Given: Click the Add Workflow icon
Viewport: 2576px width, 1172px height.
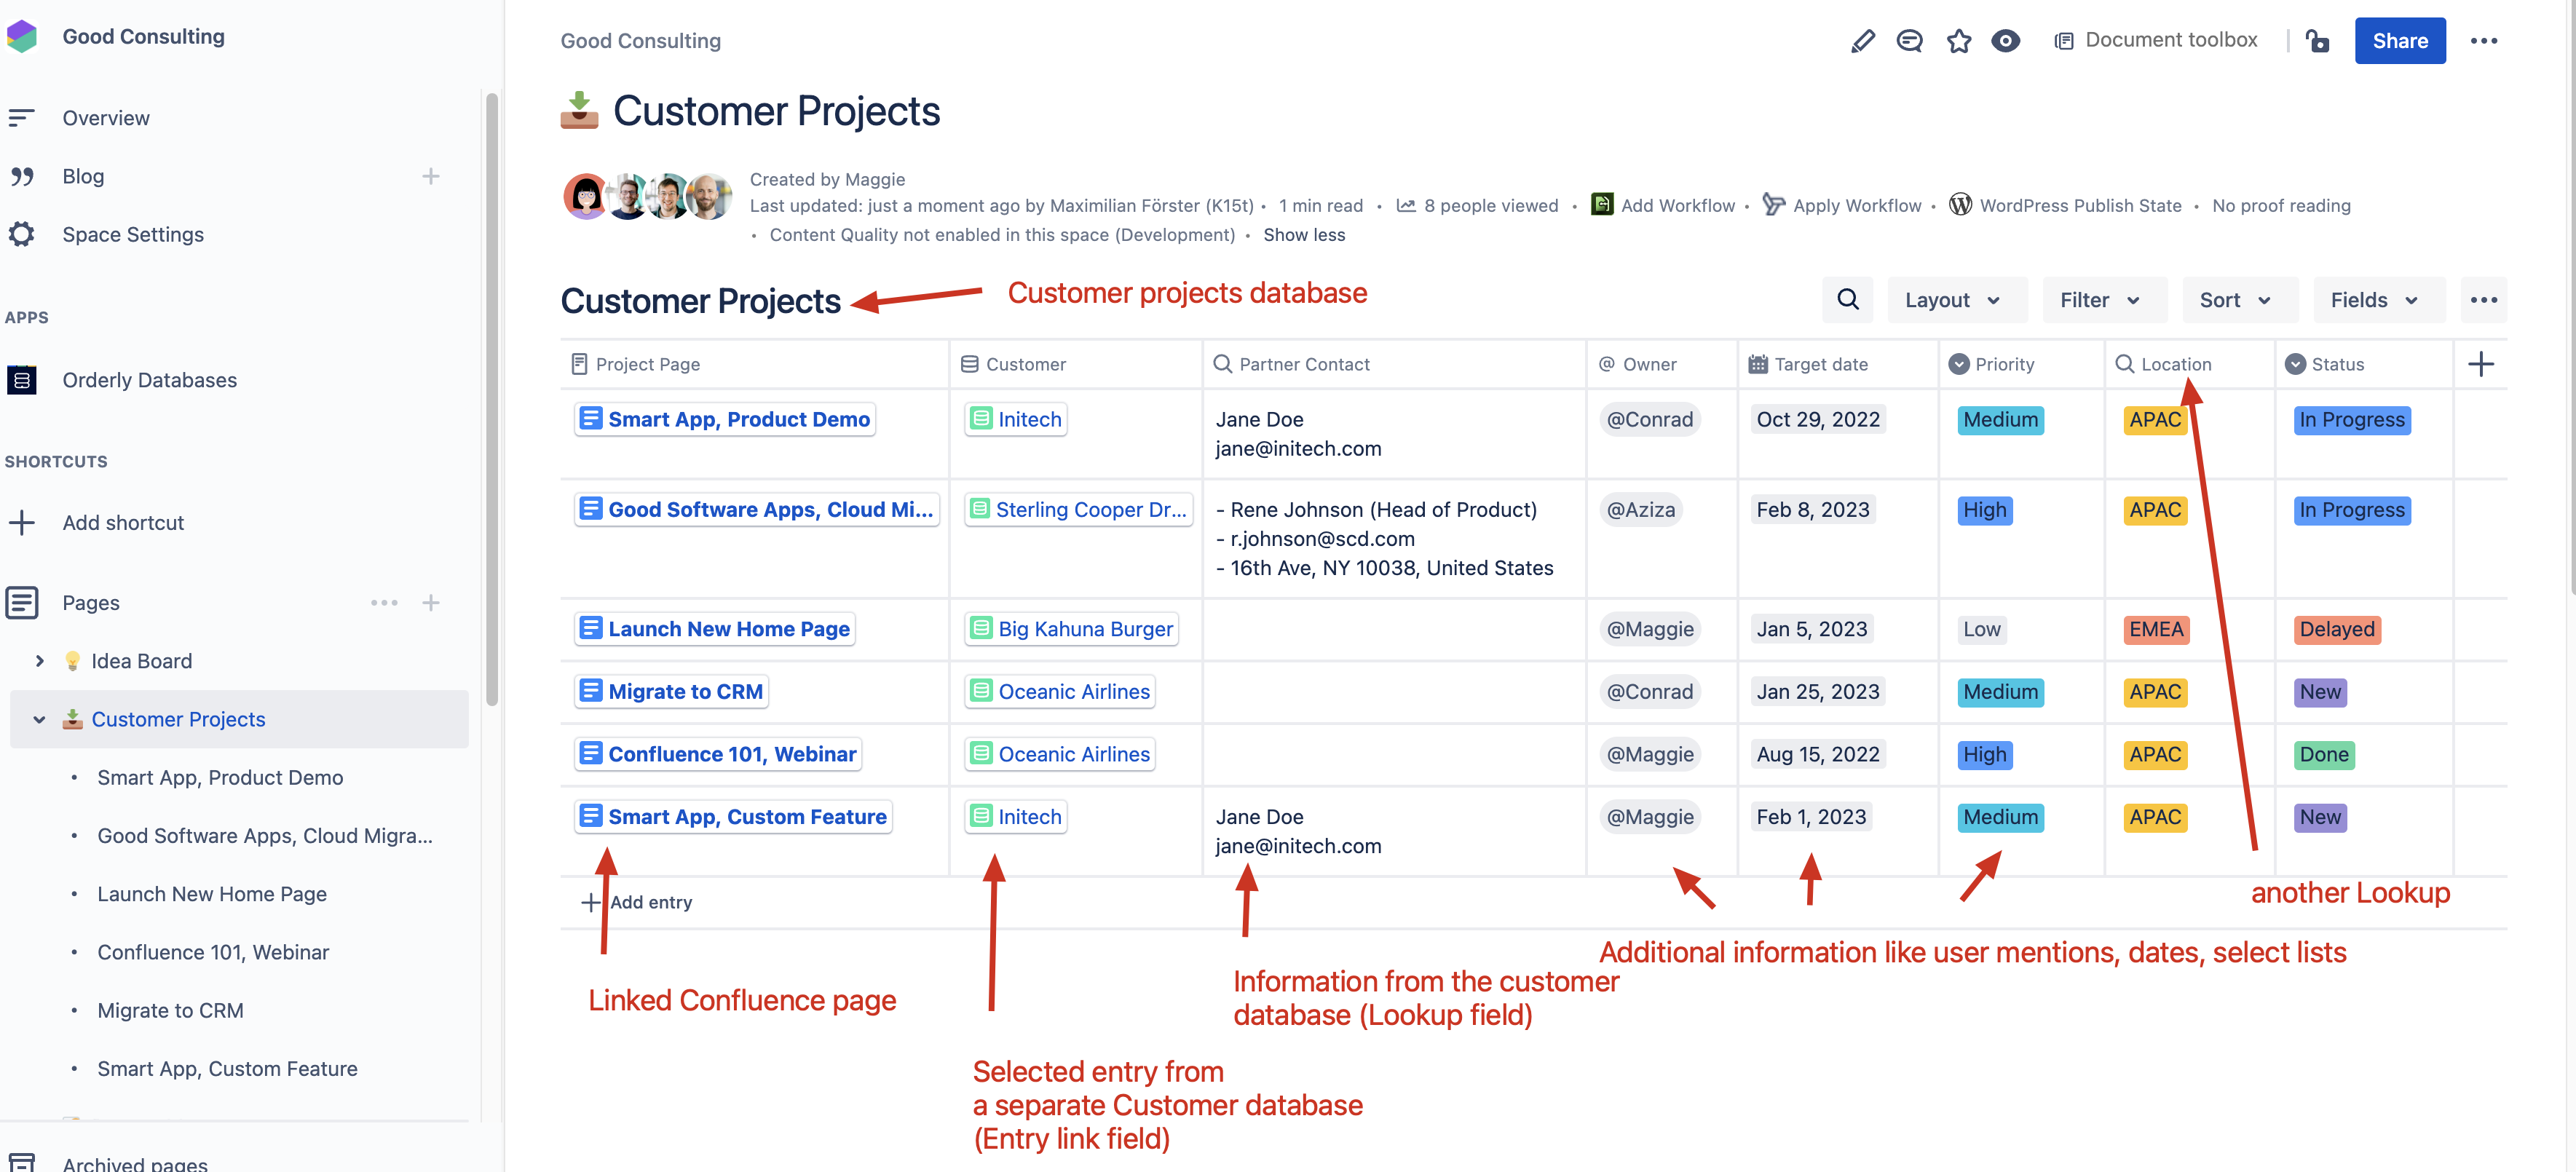Looking at the screenshot, I should pyautogui.click(x=1603, y=204).
